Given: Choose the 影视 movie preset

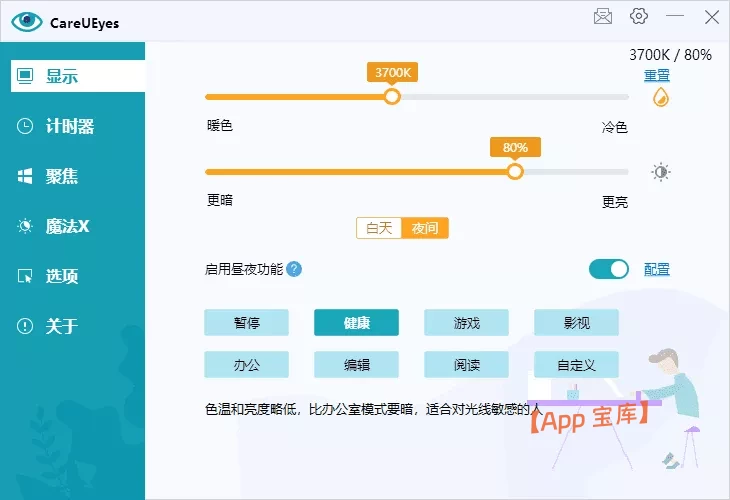Looking at the screenshot, I should point(576,323).
